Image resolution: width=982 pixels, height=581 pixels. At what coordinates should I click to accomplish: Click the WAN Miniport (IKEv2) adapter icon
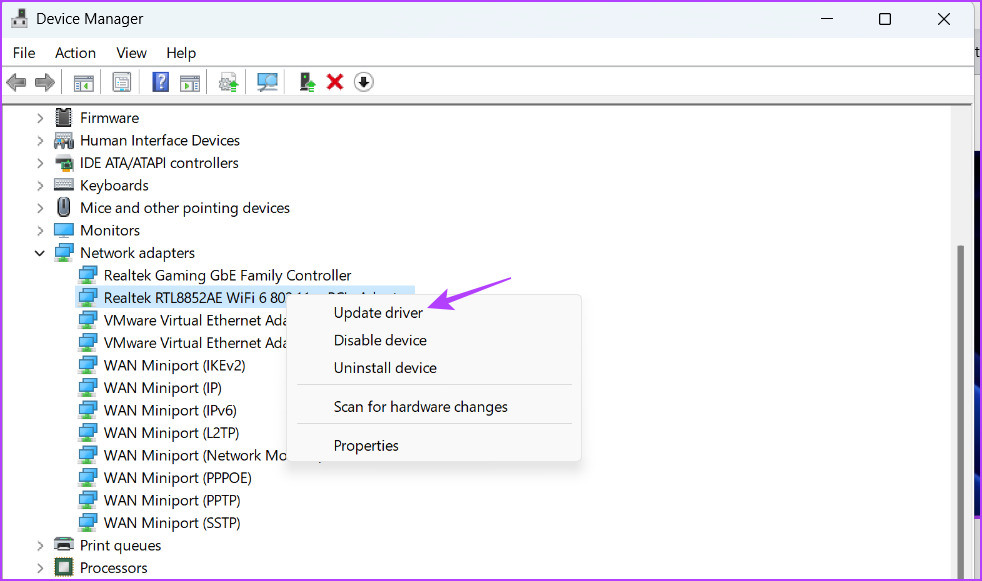pyautogui.click(x=88, y=365)
